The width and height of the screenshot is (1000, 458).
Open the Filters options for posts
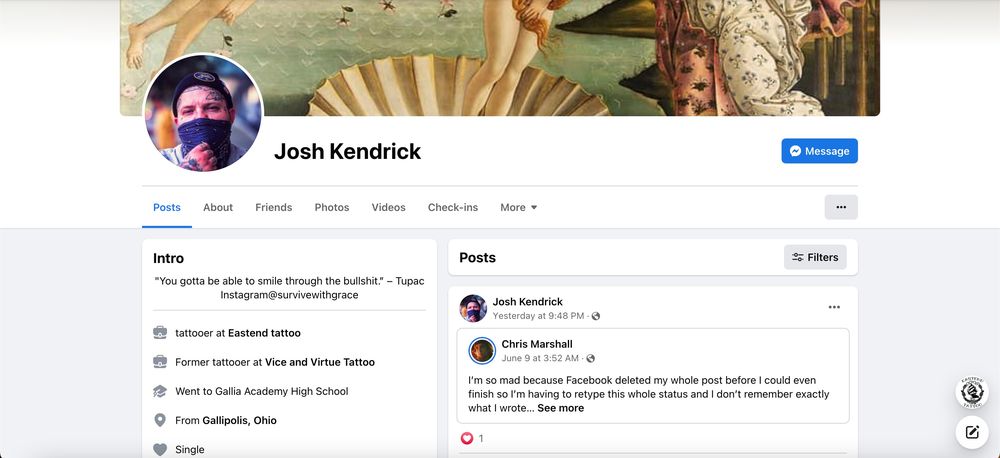[x=814, y=257]
